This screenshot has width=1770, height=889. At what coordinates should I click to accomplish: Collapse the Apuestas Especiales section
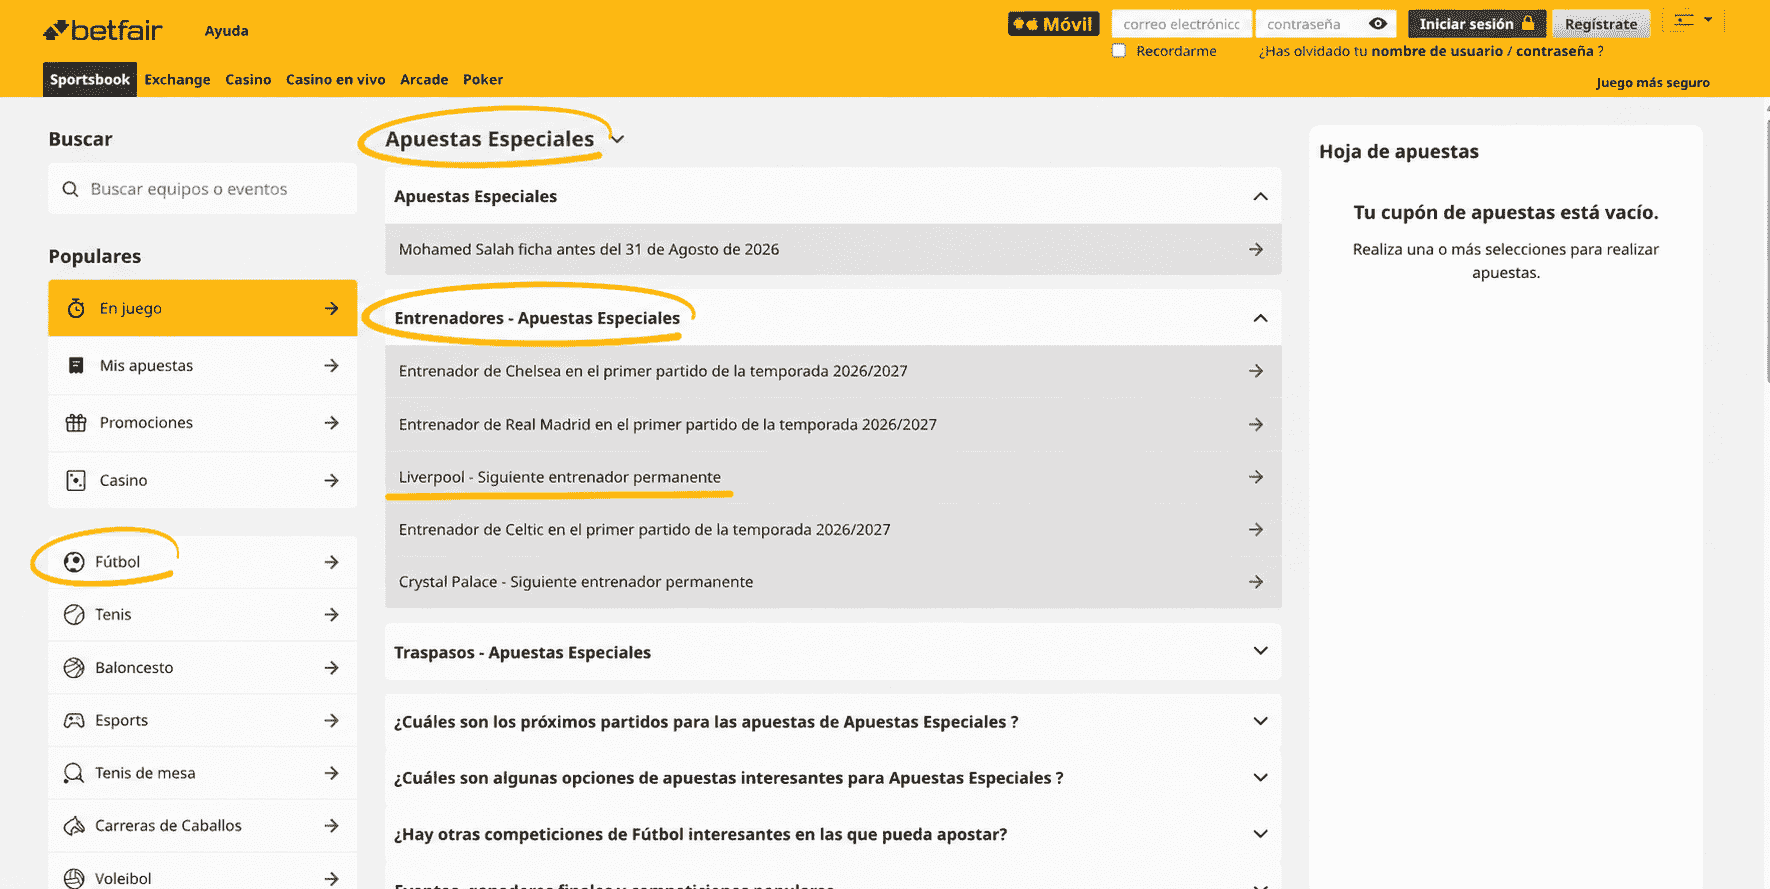pos(1260,196)
